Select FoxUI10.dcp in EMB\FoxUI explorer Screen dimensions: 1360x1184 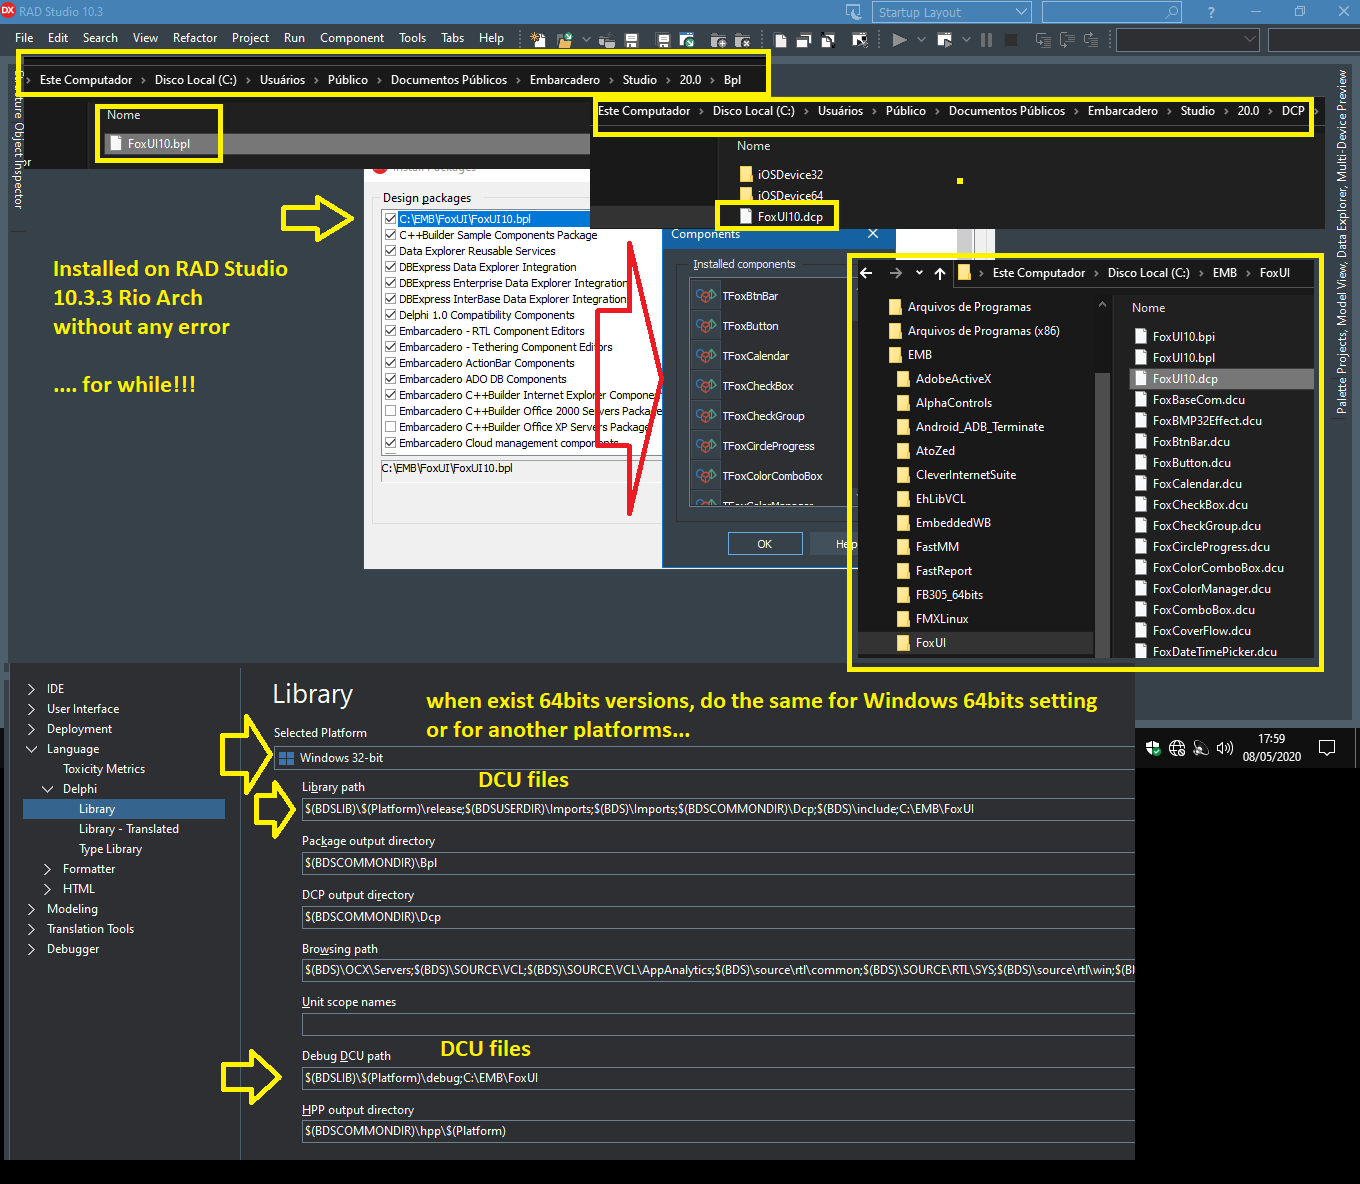coord(1221,379)
